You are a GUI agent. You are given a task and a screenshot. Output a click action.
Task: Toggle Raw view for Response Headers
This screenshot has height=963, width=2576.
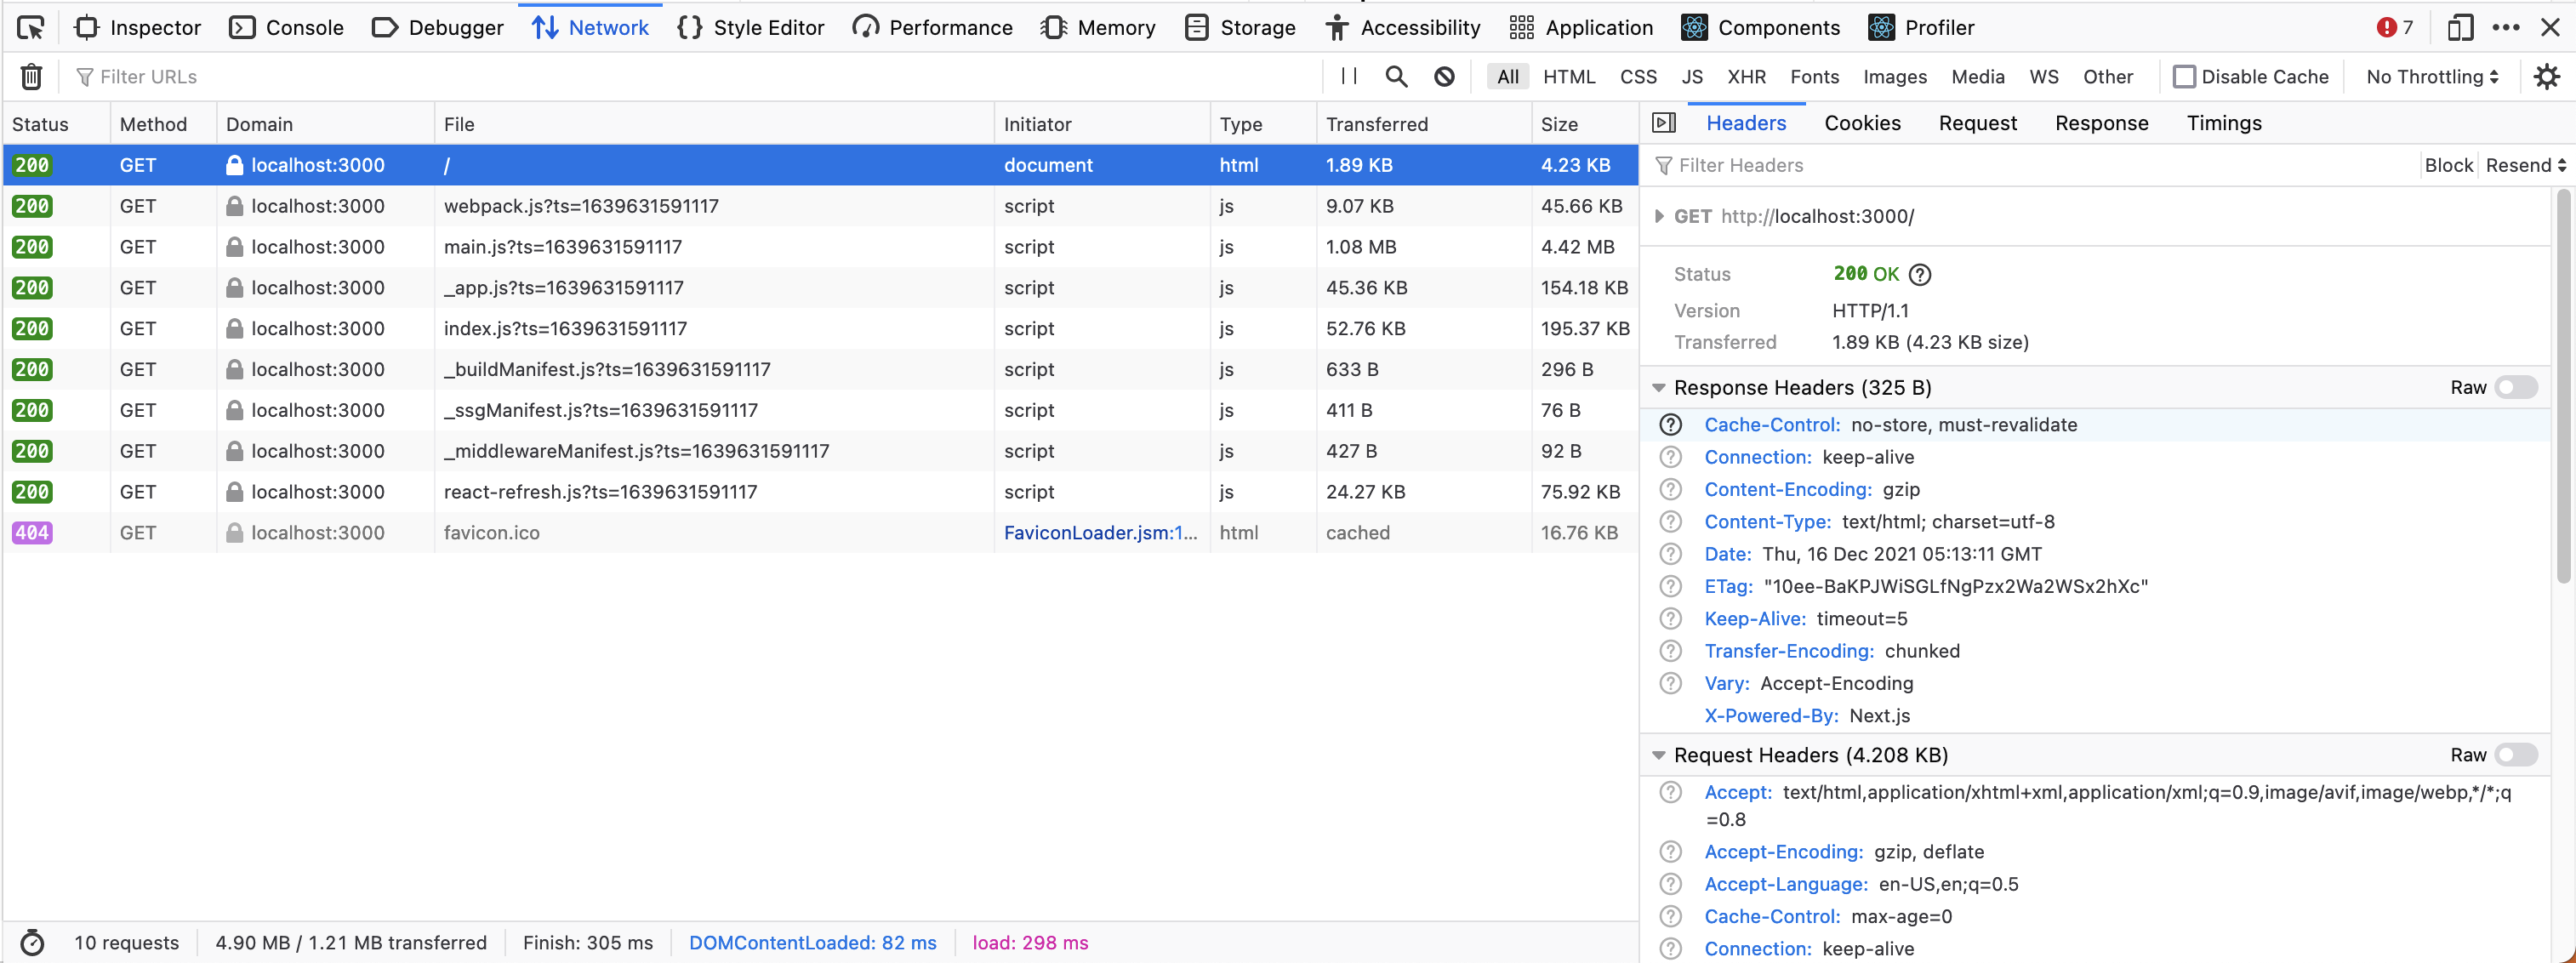(2514, 387)
